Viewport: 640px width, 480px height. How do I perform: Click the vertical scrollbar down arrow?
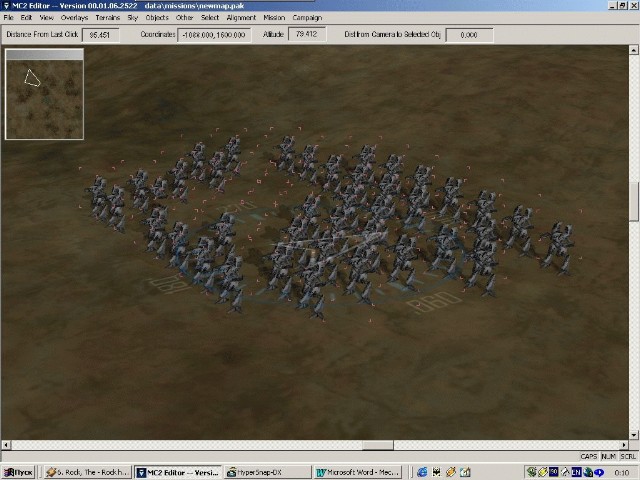pos(633,434)
